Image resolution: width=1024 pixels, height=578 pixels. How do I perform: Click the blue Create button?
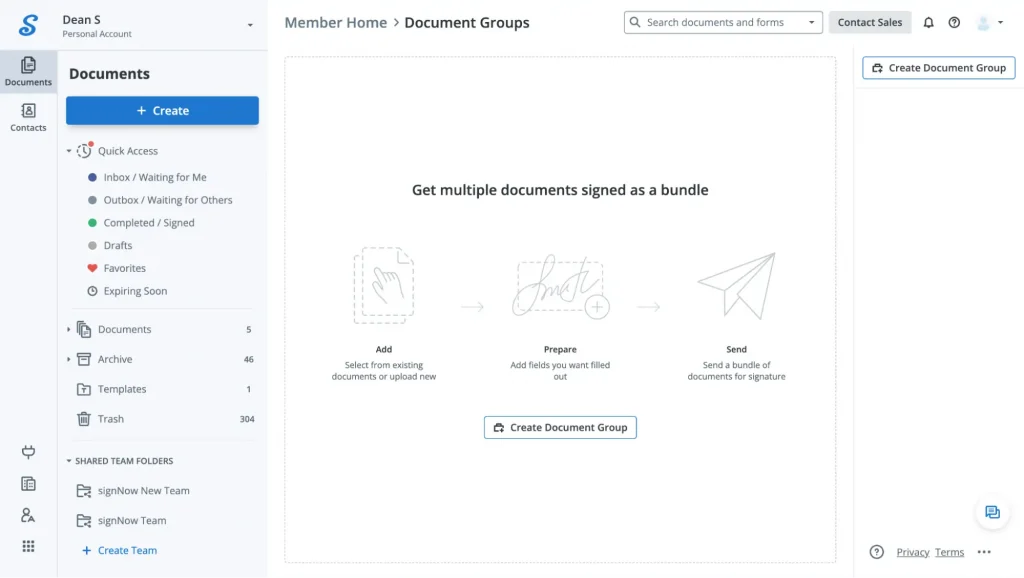pos(162,111)
